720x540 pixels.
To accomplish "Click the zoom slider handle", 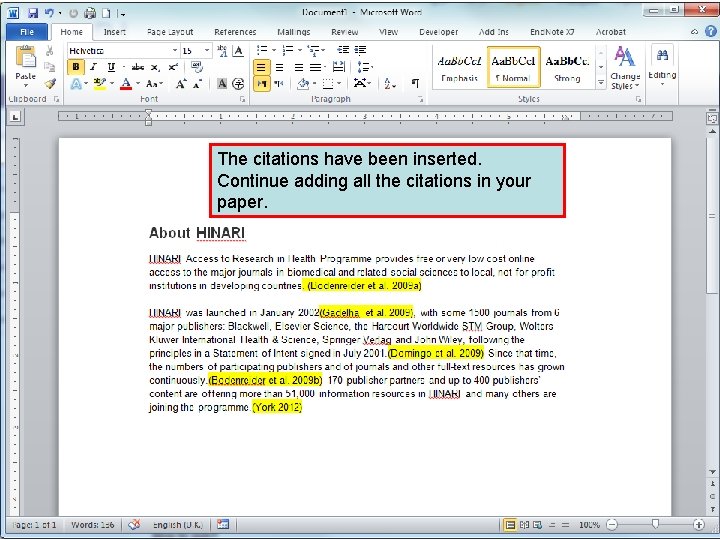I will pyautogui.click(x=655, y=524).
